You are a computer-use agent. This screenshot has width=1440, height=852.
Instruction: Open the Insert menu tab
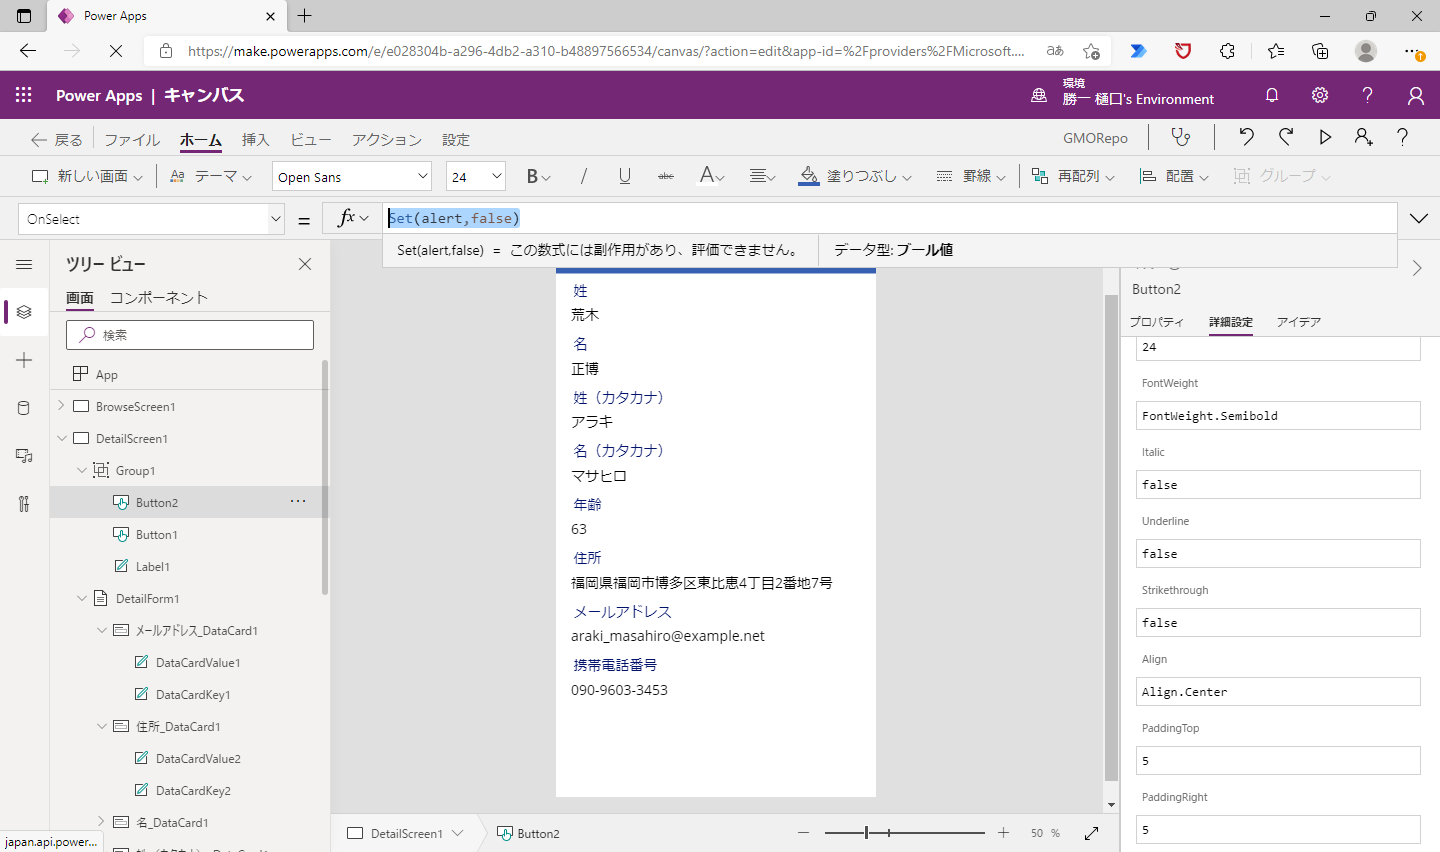pos(256,140)
